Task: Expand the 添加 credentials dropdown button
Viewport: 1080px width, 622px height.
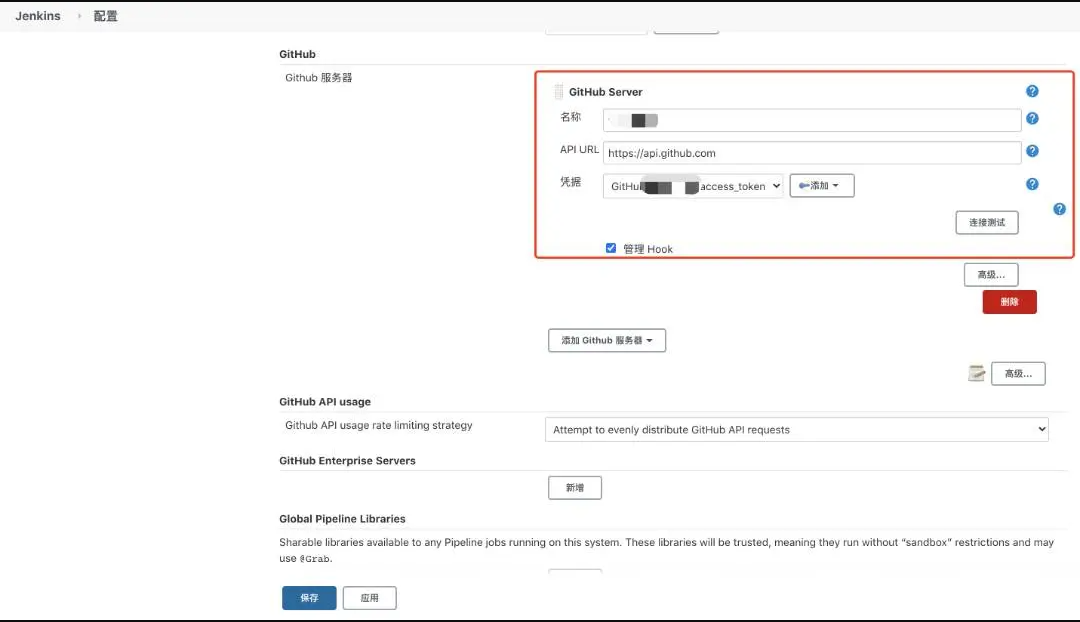Action: (x=822, y=186)
